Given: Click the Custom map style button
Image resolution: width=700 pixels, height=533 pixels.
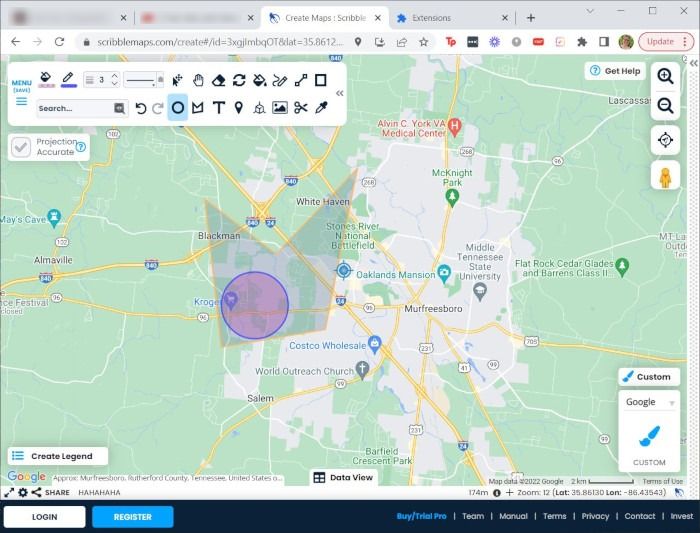Looking at the screenshot, I should (649, 377).
